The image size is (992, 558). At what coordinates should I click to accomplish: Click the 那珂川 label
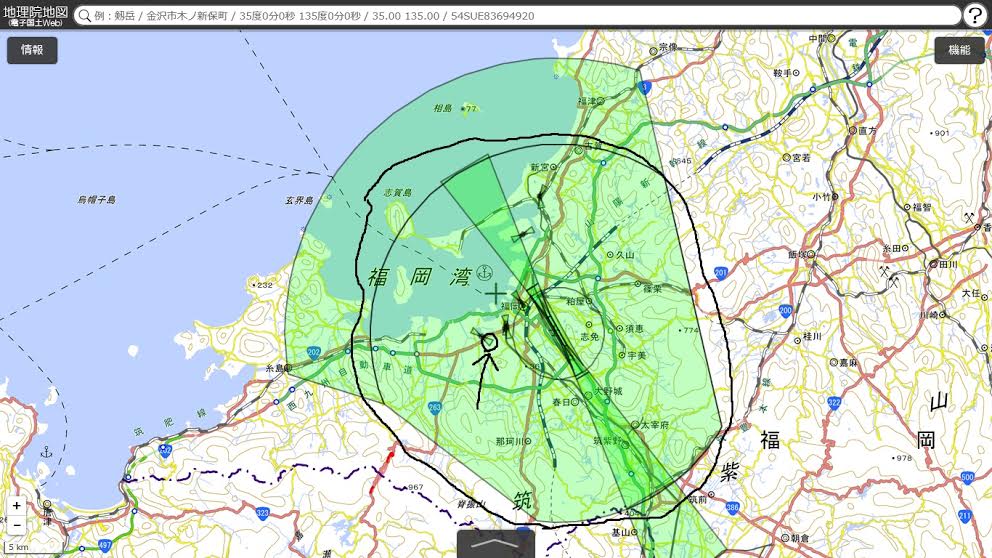[509, 441]
